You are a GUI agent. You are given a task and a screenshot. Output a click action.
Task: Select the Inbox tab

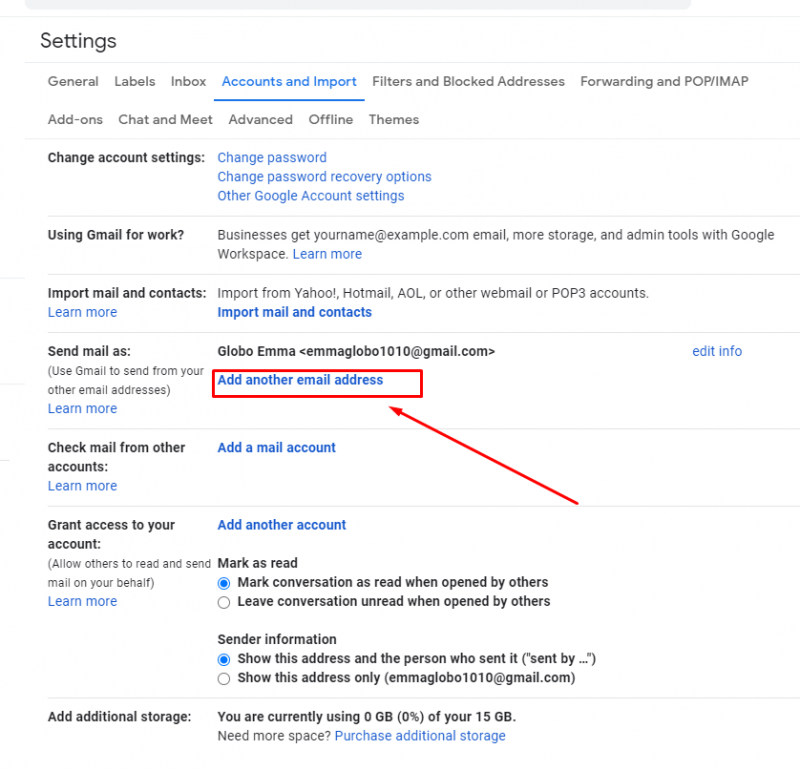point(187,81)
